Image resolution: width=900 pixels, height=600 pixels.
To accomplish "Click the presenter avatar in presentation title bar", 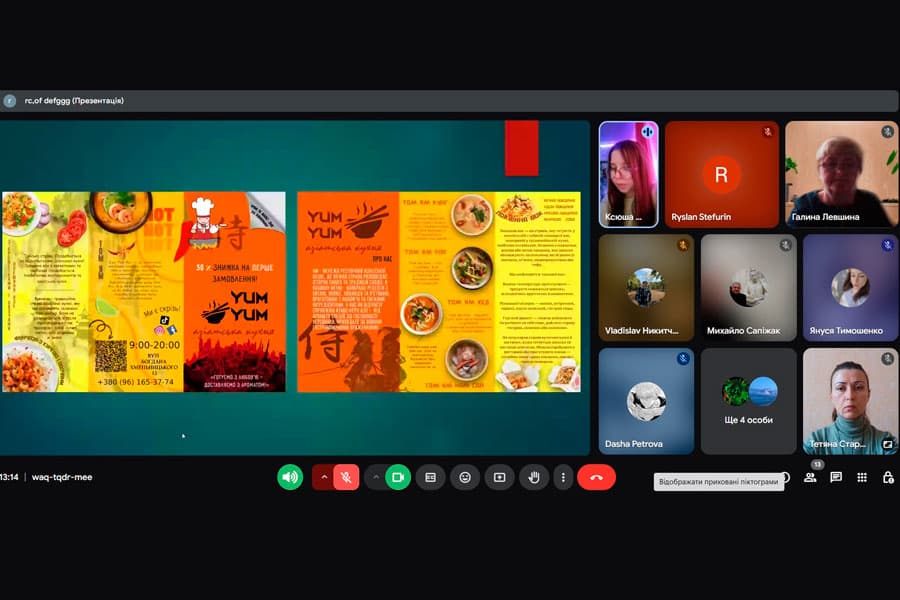I will coord(10,101).
